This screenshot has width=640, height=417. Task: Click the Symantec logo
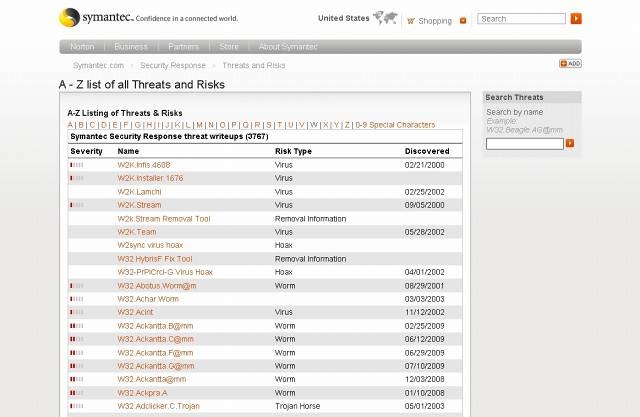[96, 18]
